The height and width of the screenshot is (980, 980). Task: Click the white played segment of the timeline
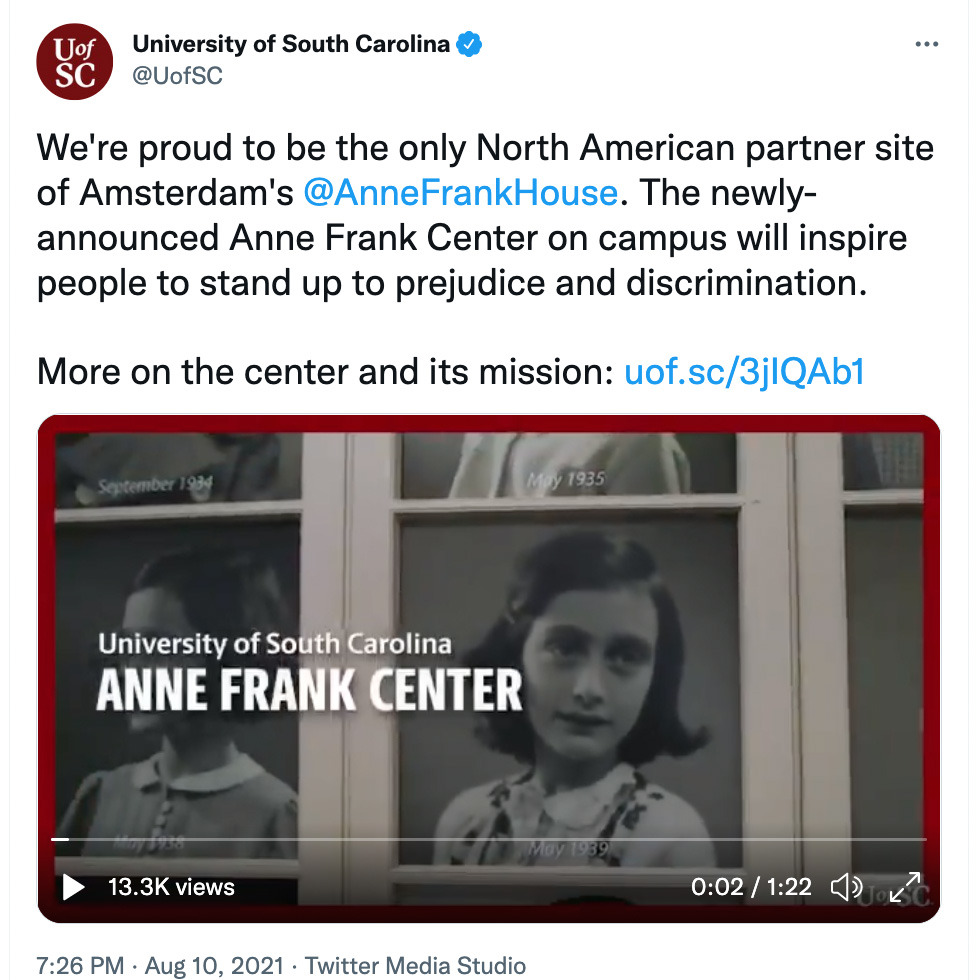pos(60,839)
